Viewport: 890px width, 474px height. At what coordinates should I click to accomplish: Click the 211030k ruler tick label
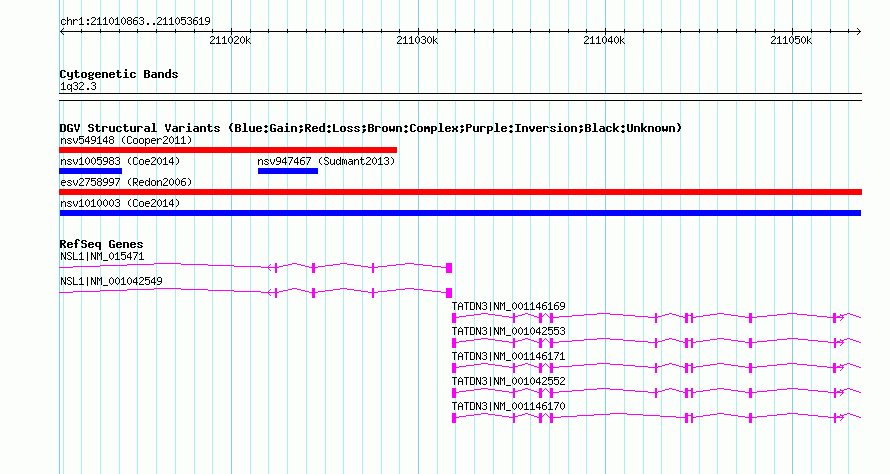(x=417, y=40)
